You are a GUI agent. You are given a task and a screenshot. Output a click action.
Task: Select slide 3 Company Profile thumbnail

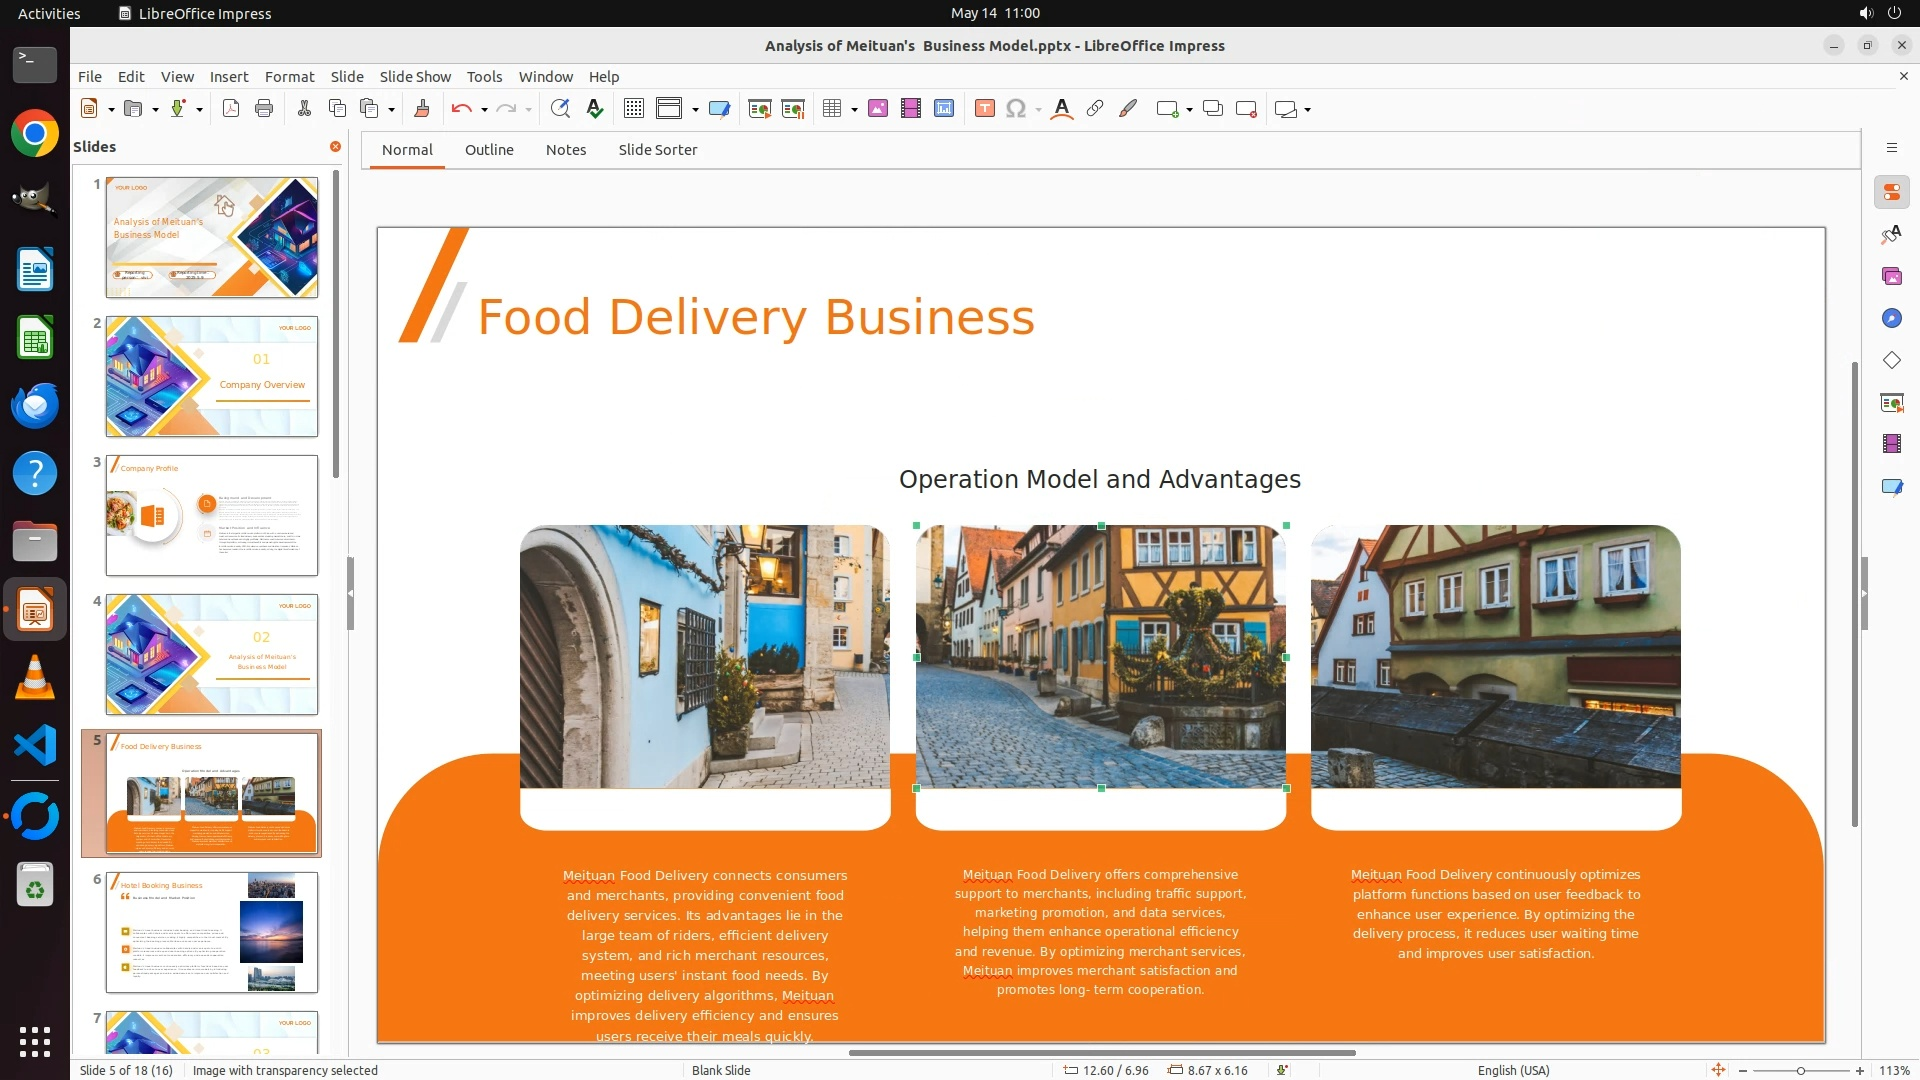212,515
